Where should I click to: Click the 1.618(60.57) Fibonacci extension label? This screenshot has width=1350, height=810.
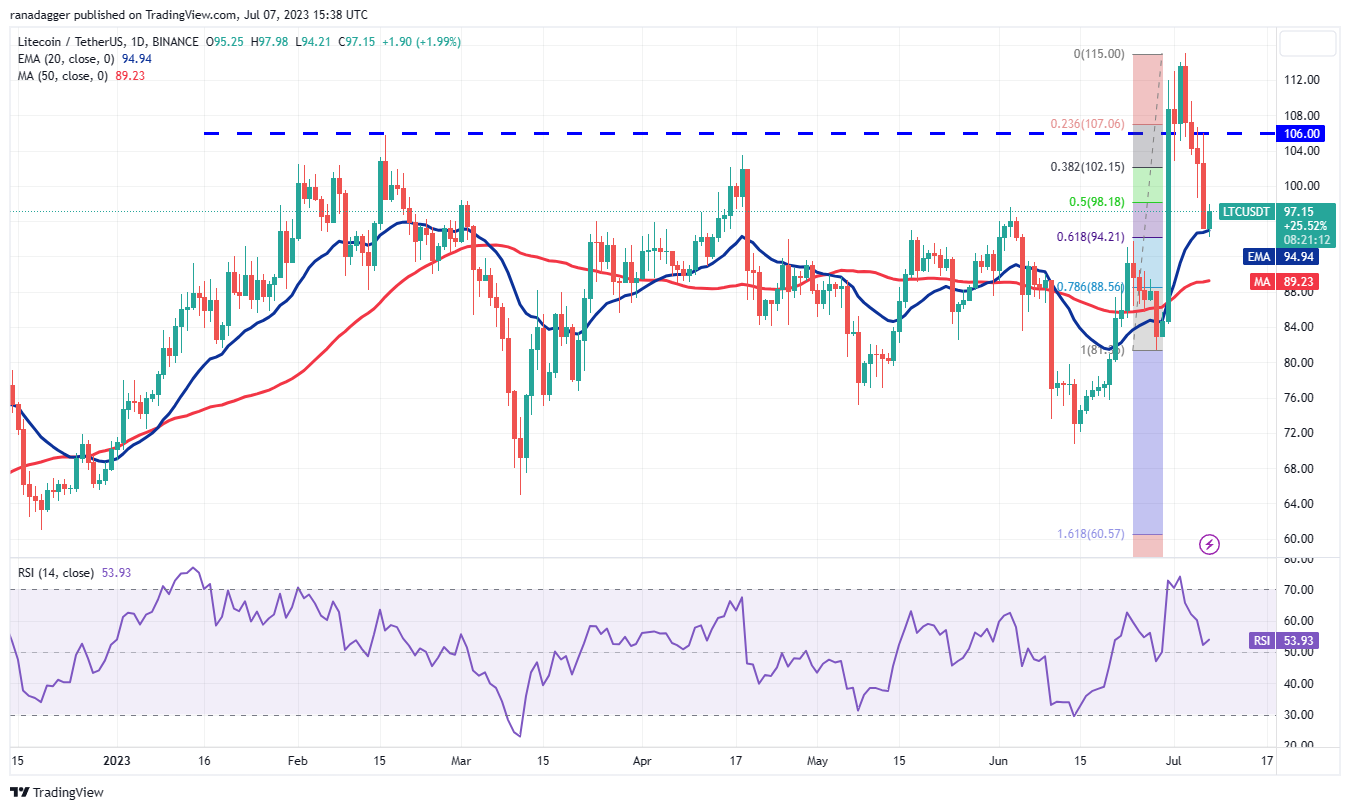[1090, 534]
